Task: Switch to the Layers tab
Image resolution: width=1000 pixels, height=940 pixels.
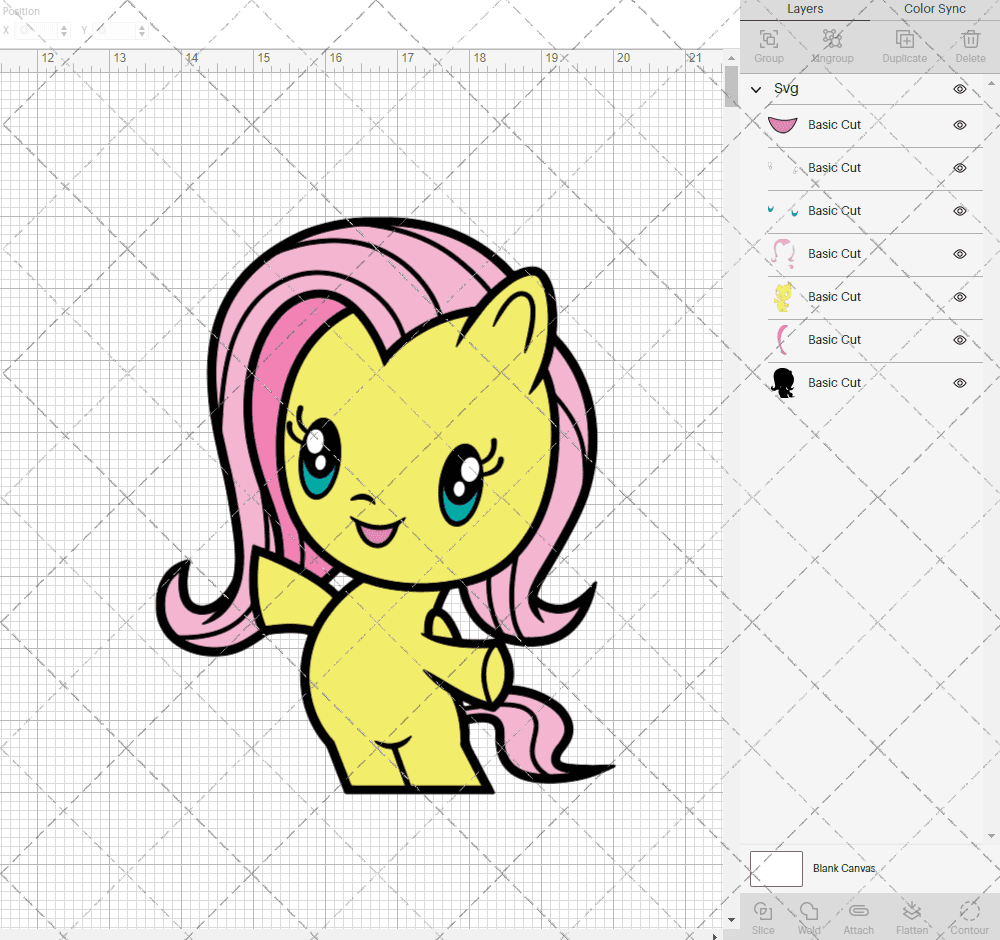Action: click(805, 9)
